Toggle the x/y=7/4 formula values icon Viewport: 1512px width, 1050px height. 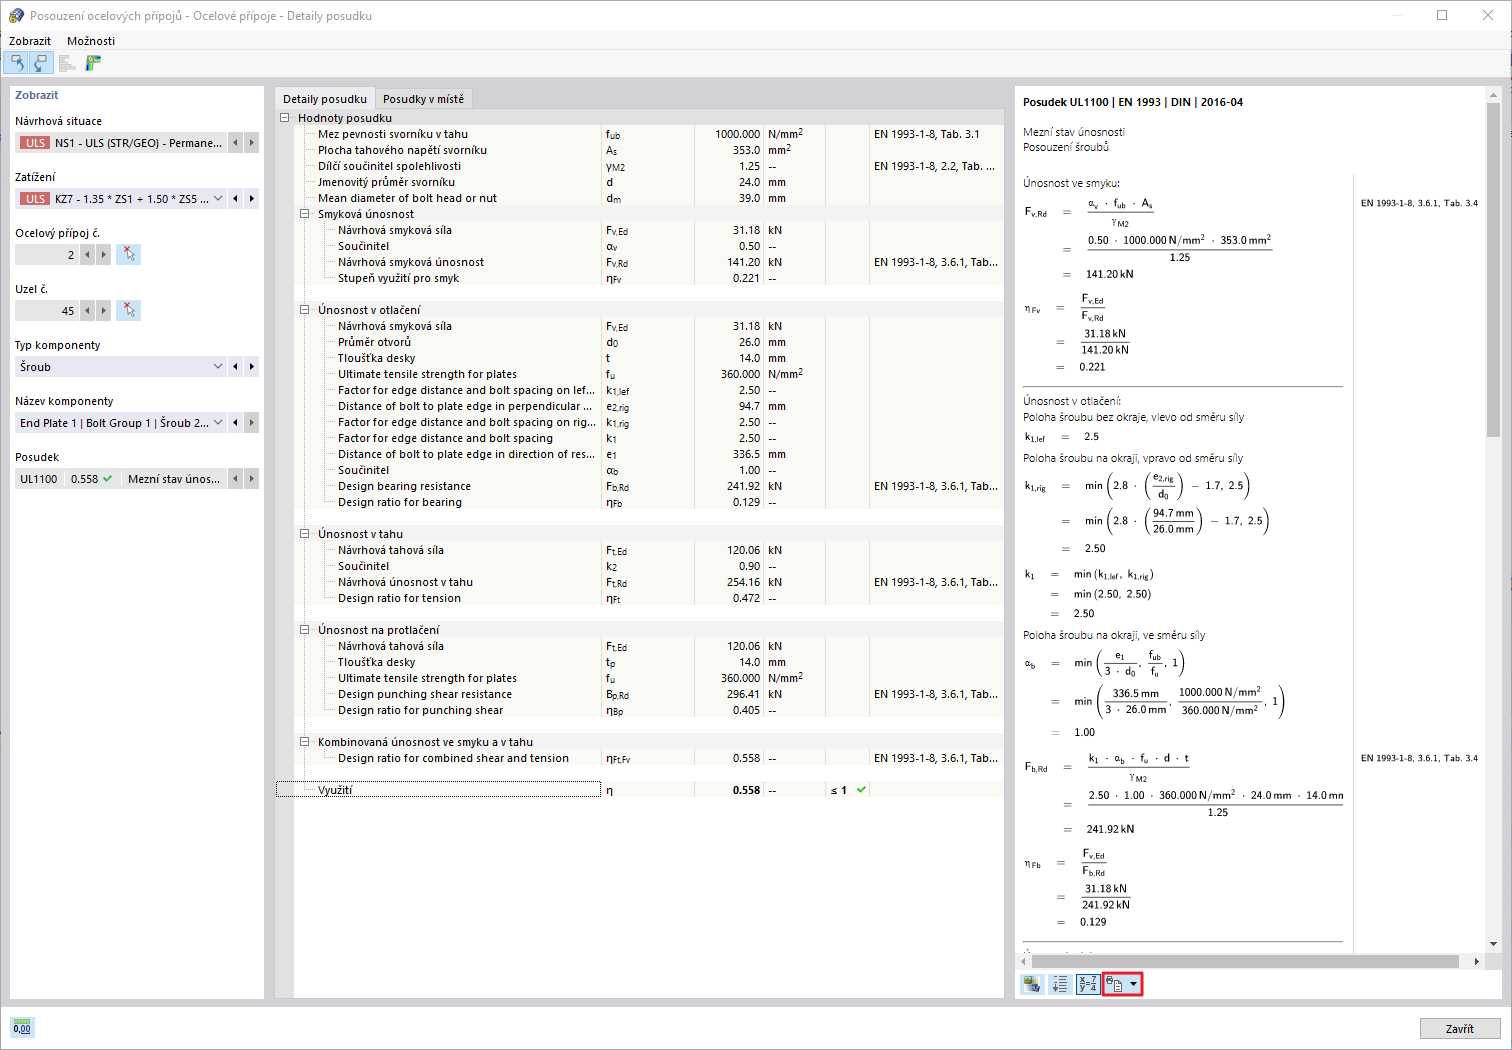pos(1088,985)
